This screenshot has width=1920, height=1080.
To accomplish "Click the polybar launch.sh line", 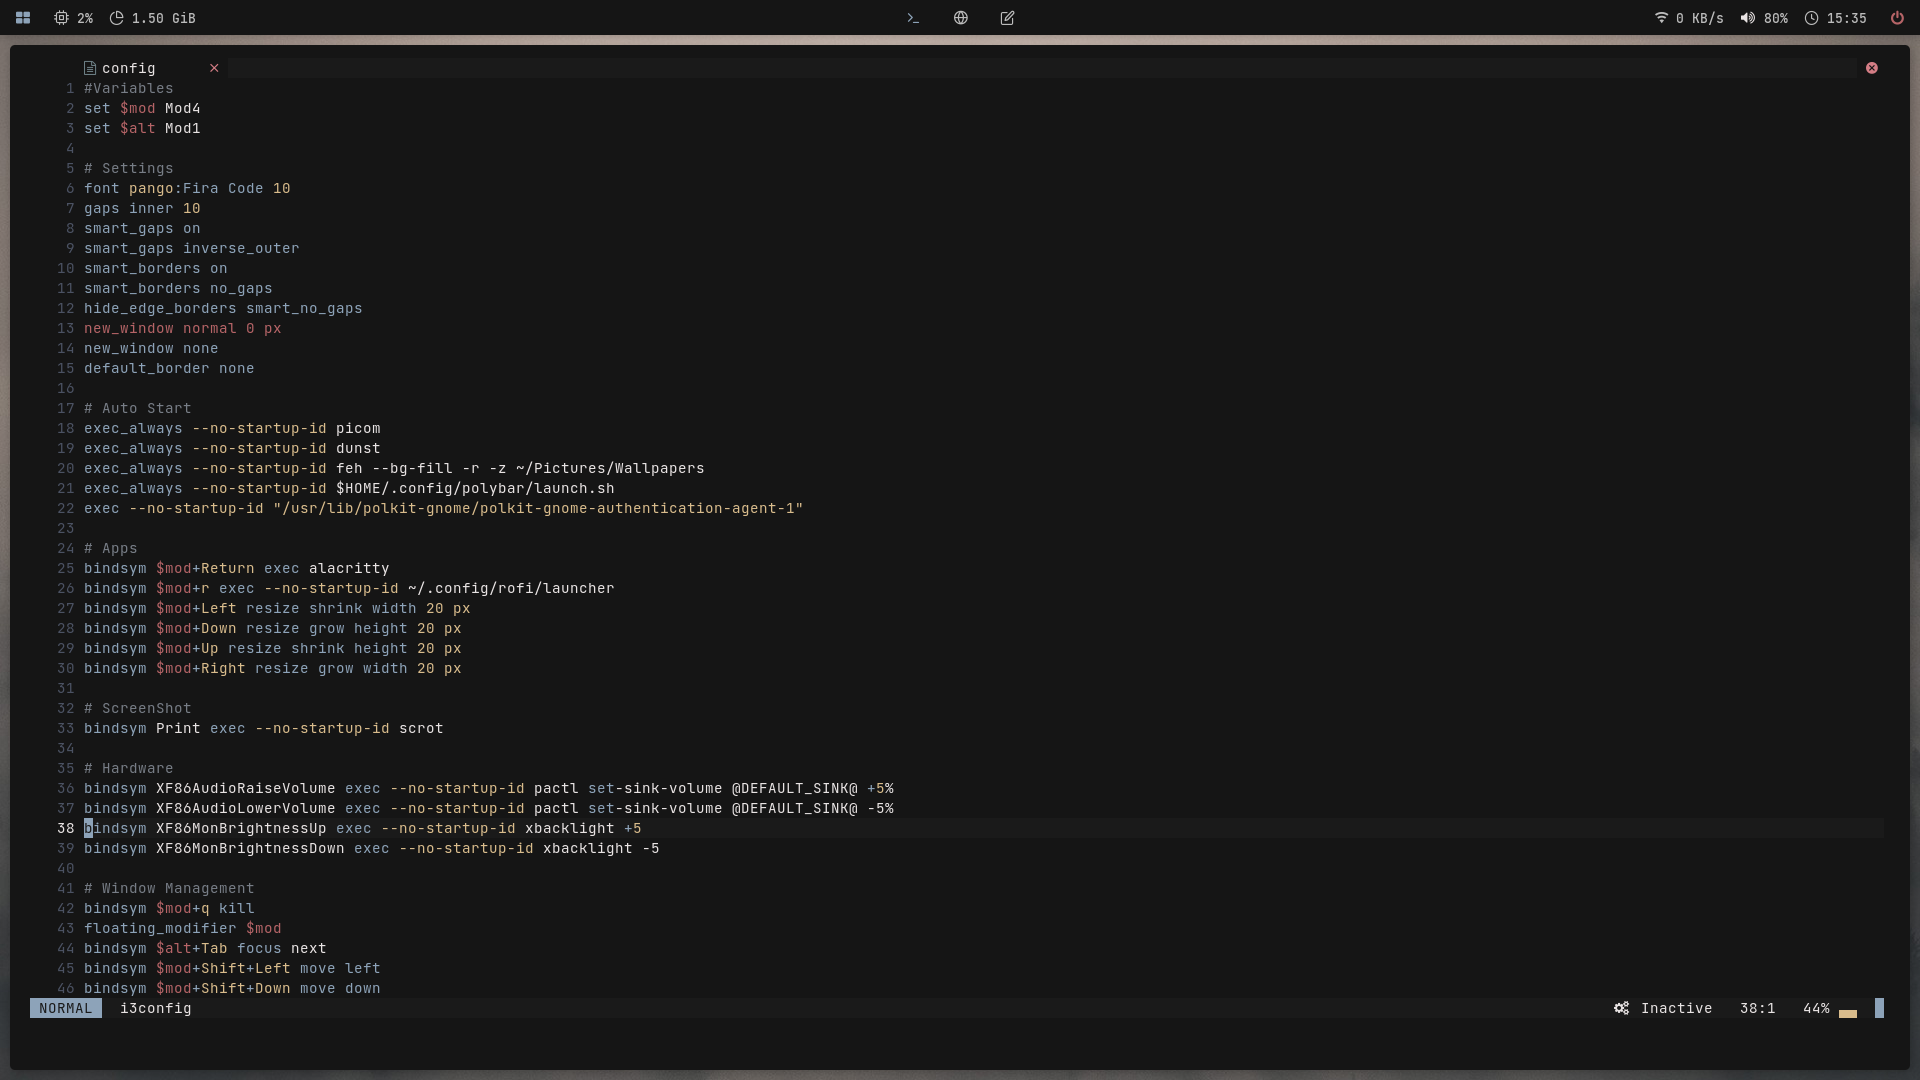I will (x=349, y=488).
